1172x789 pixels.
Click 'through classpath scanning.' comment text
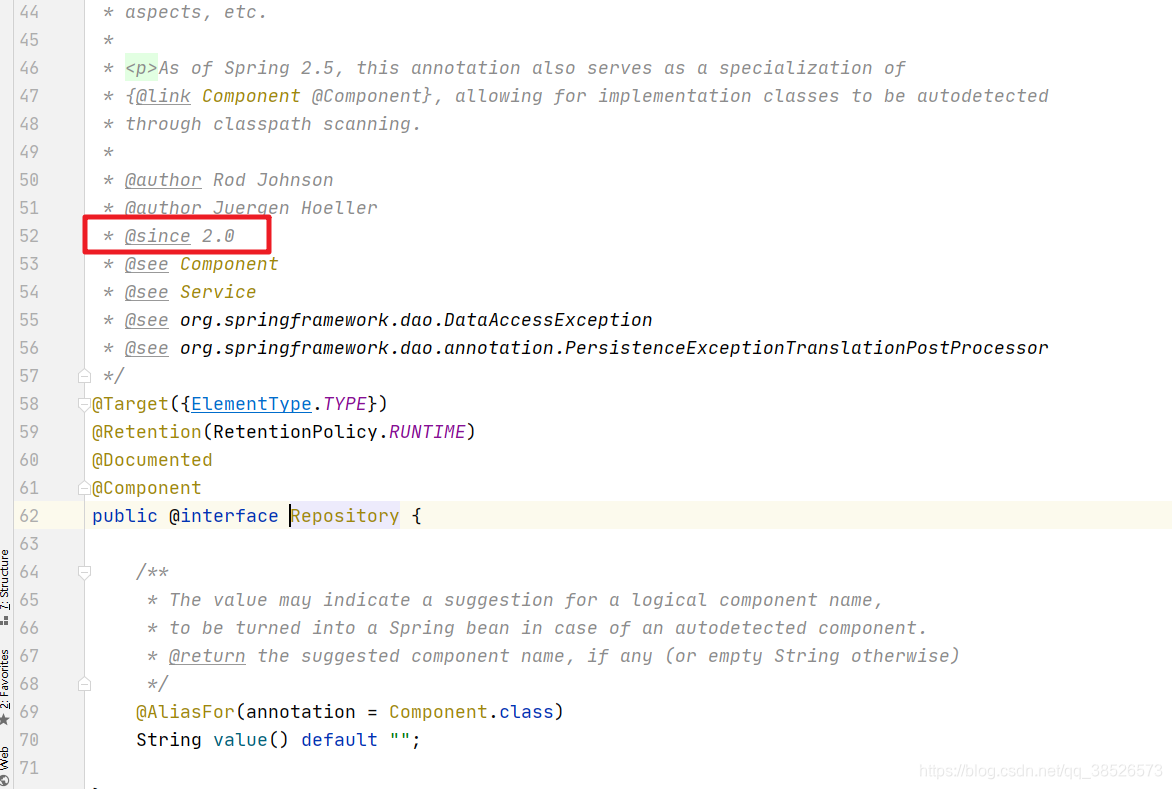point(273,124)
